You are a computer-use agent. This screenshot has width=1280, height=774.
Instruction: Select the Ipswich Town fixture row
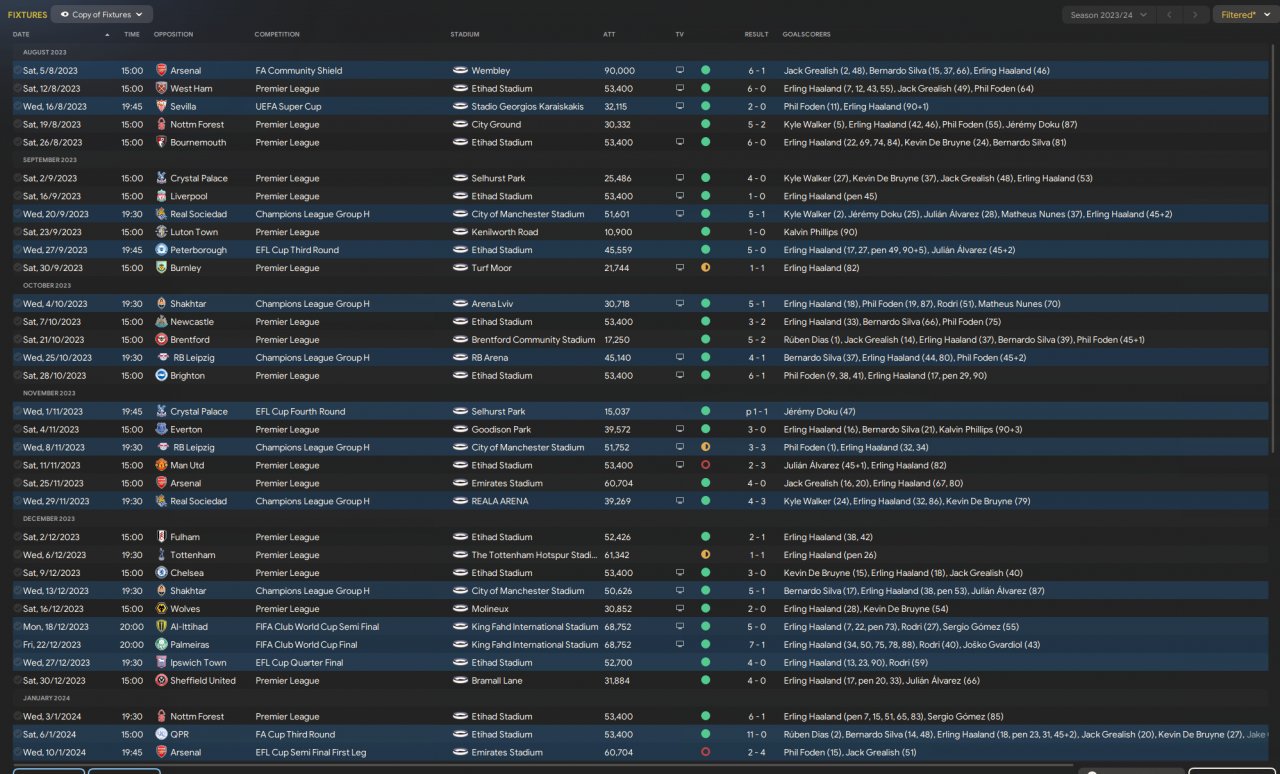pyautogui.click(x=640, y=663)
